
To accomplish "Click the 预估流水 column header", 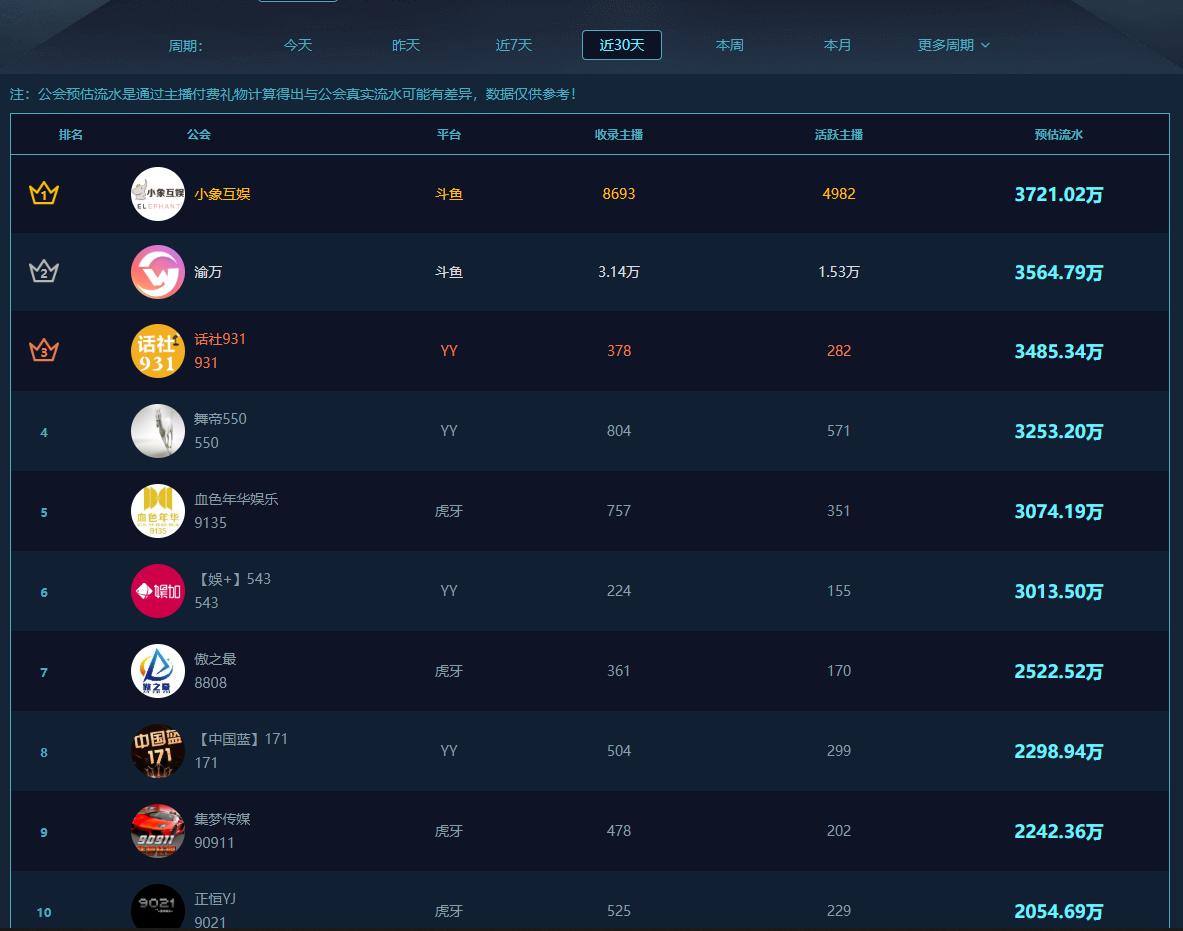I will coord(1059,134).
